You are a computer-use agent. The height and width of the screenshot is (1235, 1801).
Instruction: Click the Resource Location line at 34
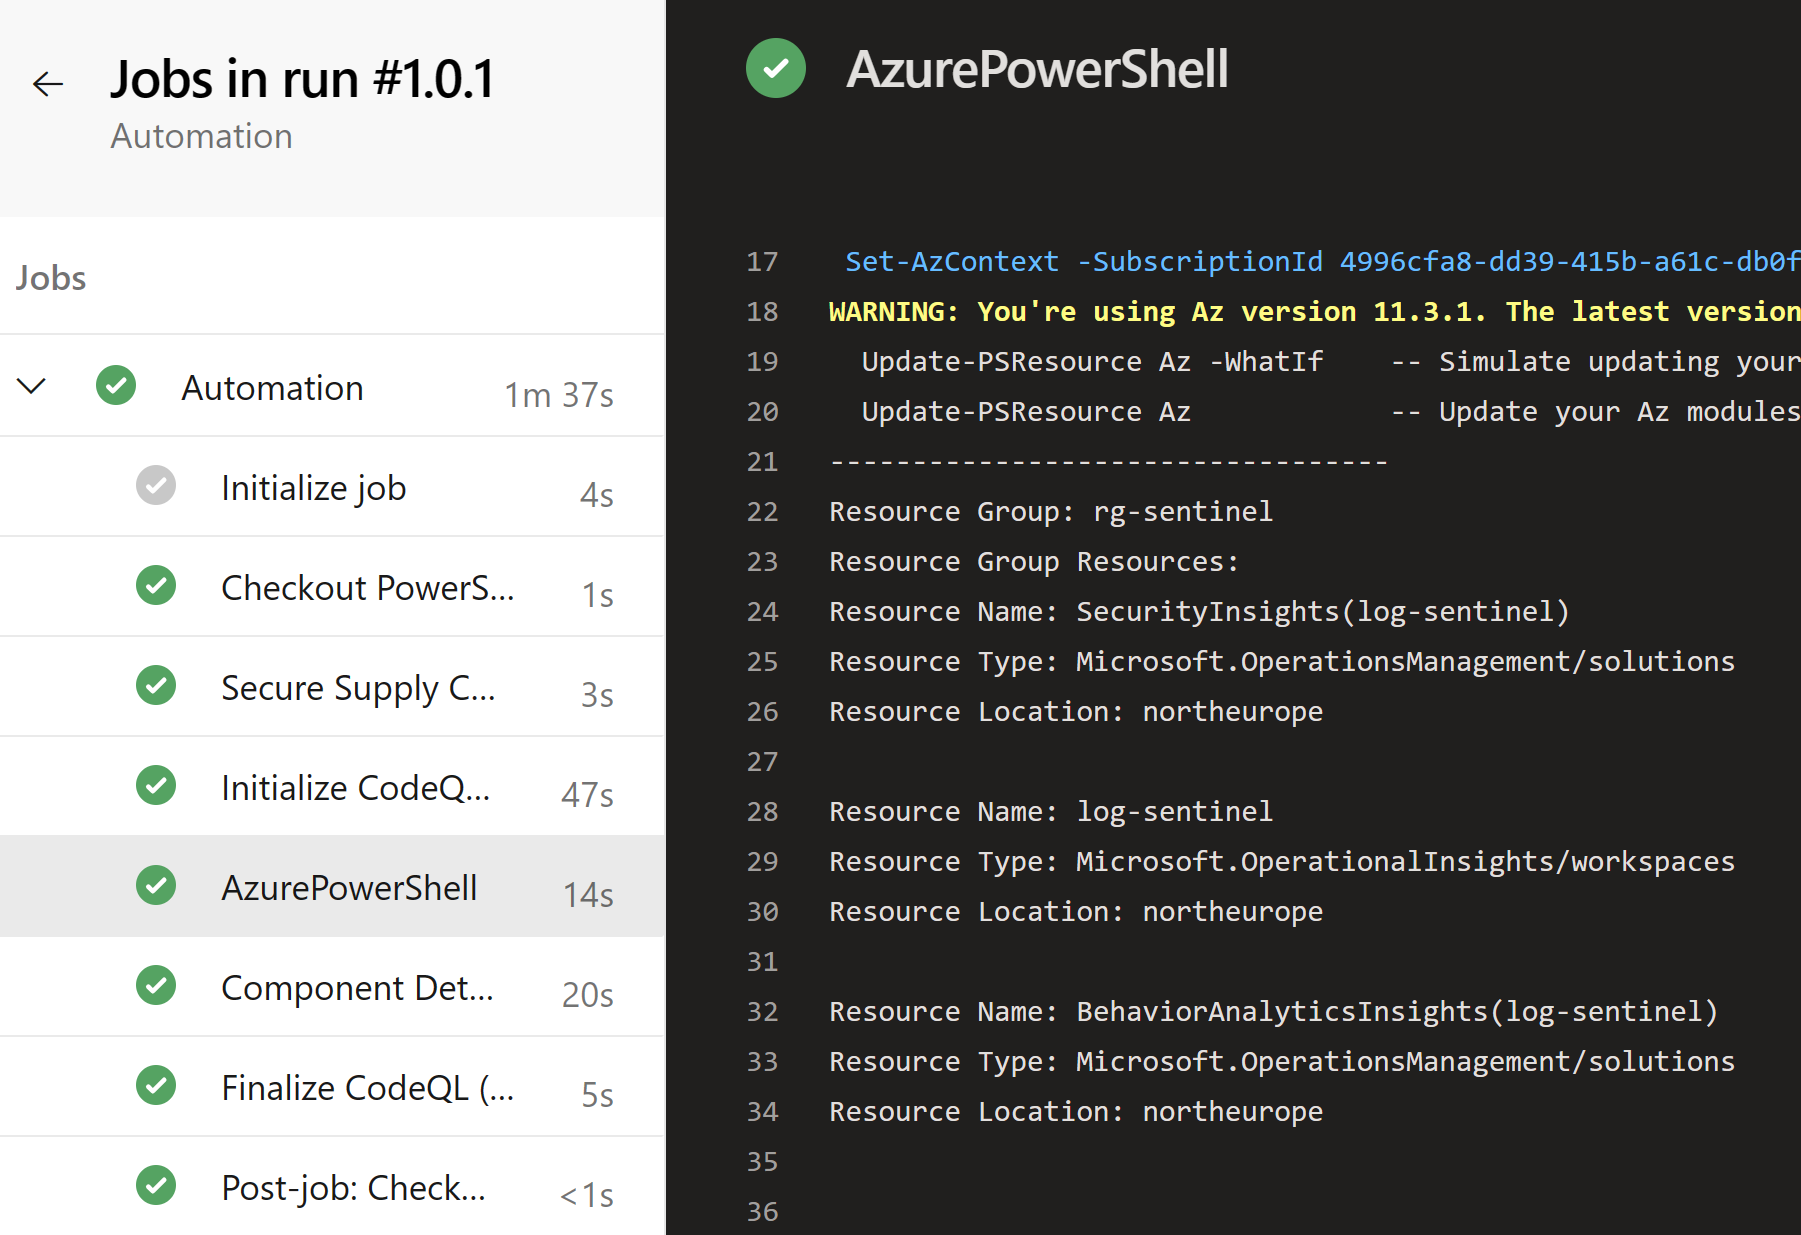tap(1076, 1112)
